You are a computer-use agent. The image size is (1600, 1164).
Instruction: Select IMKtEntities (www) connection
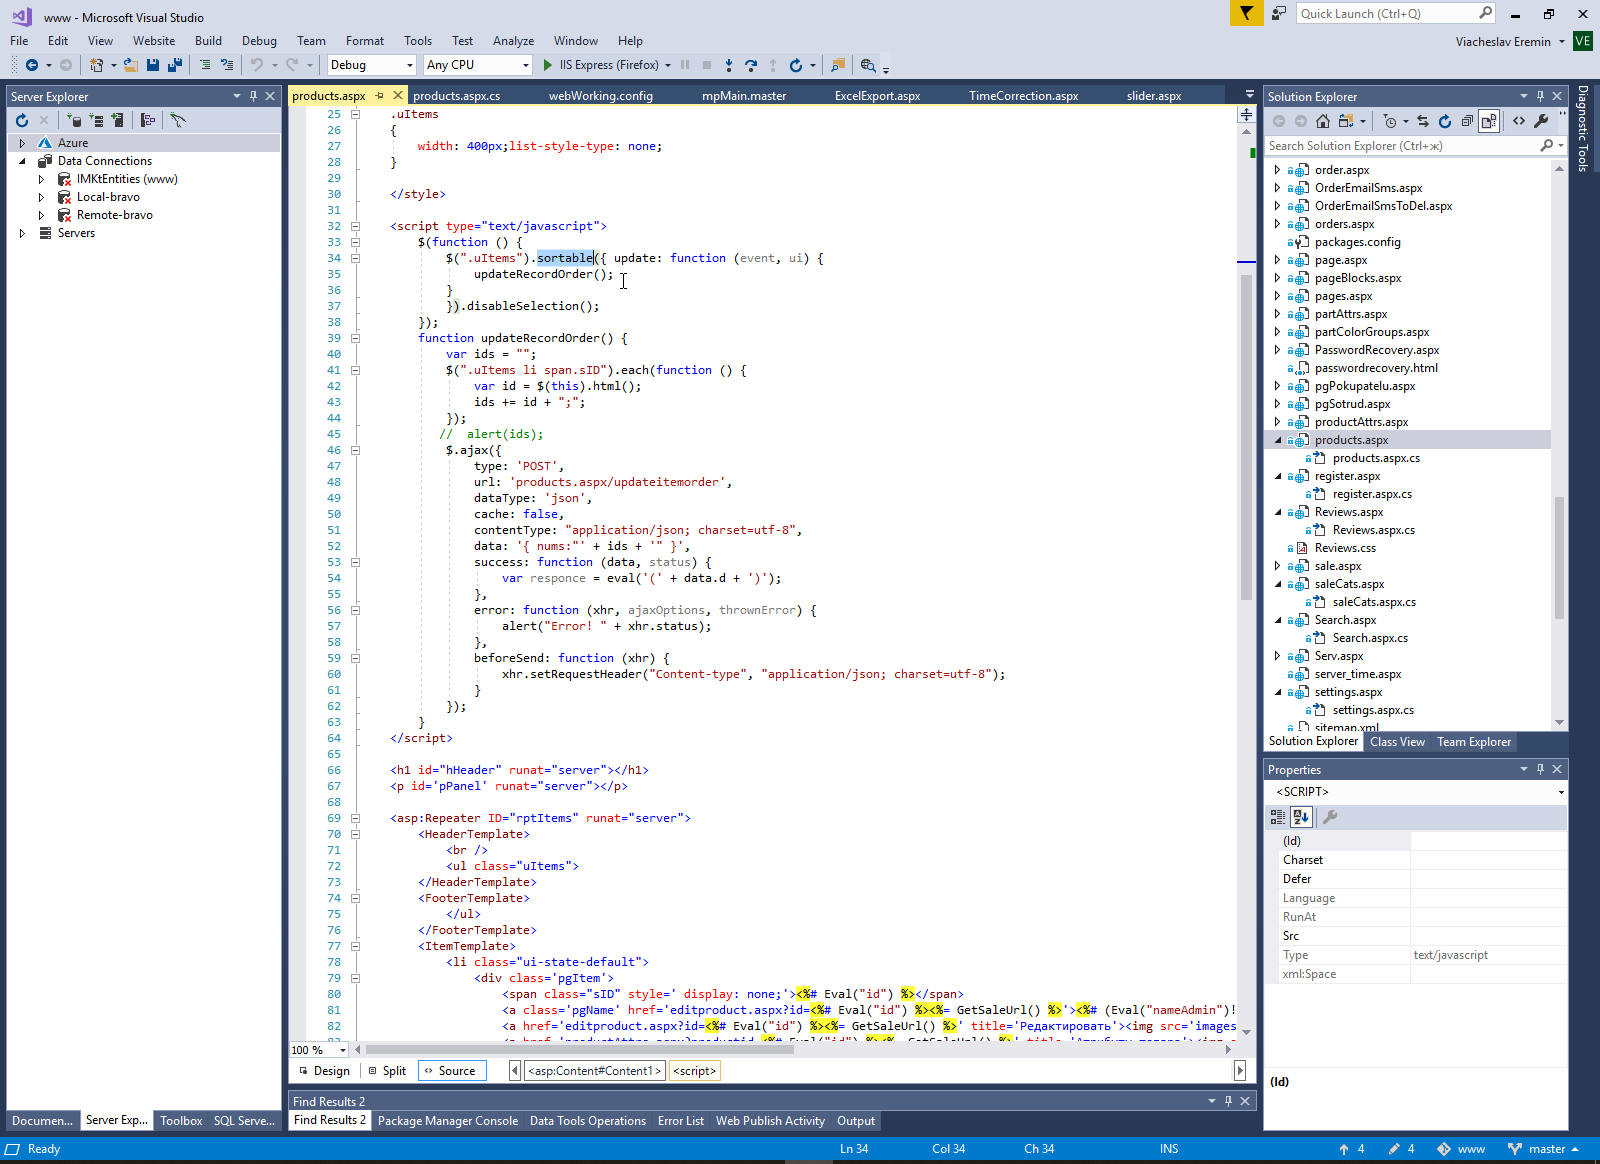click(127, 179)
